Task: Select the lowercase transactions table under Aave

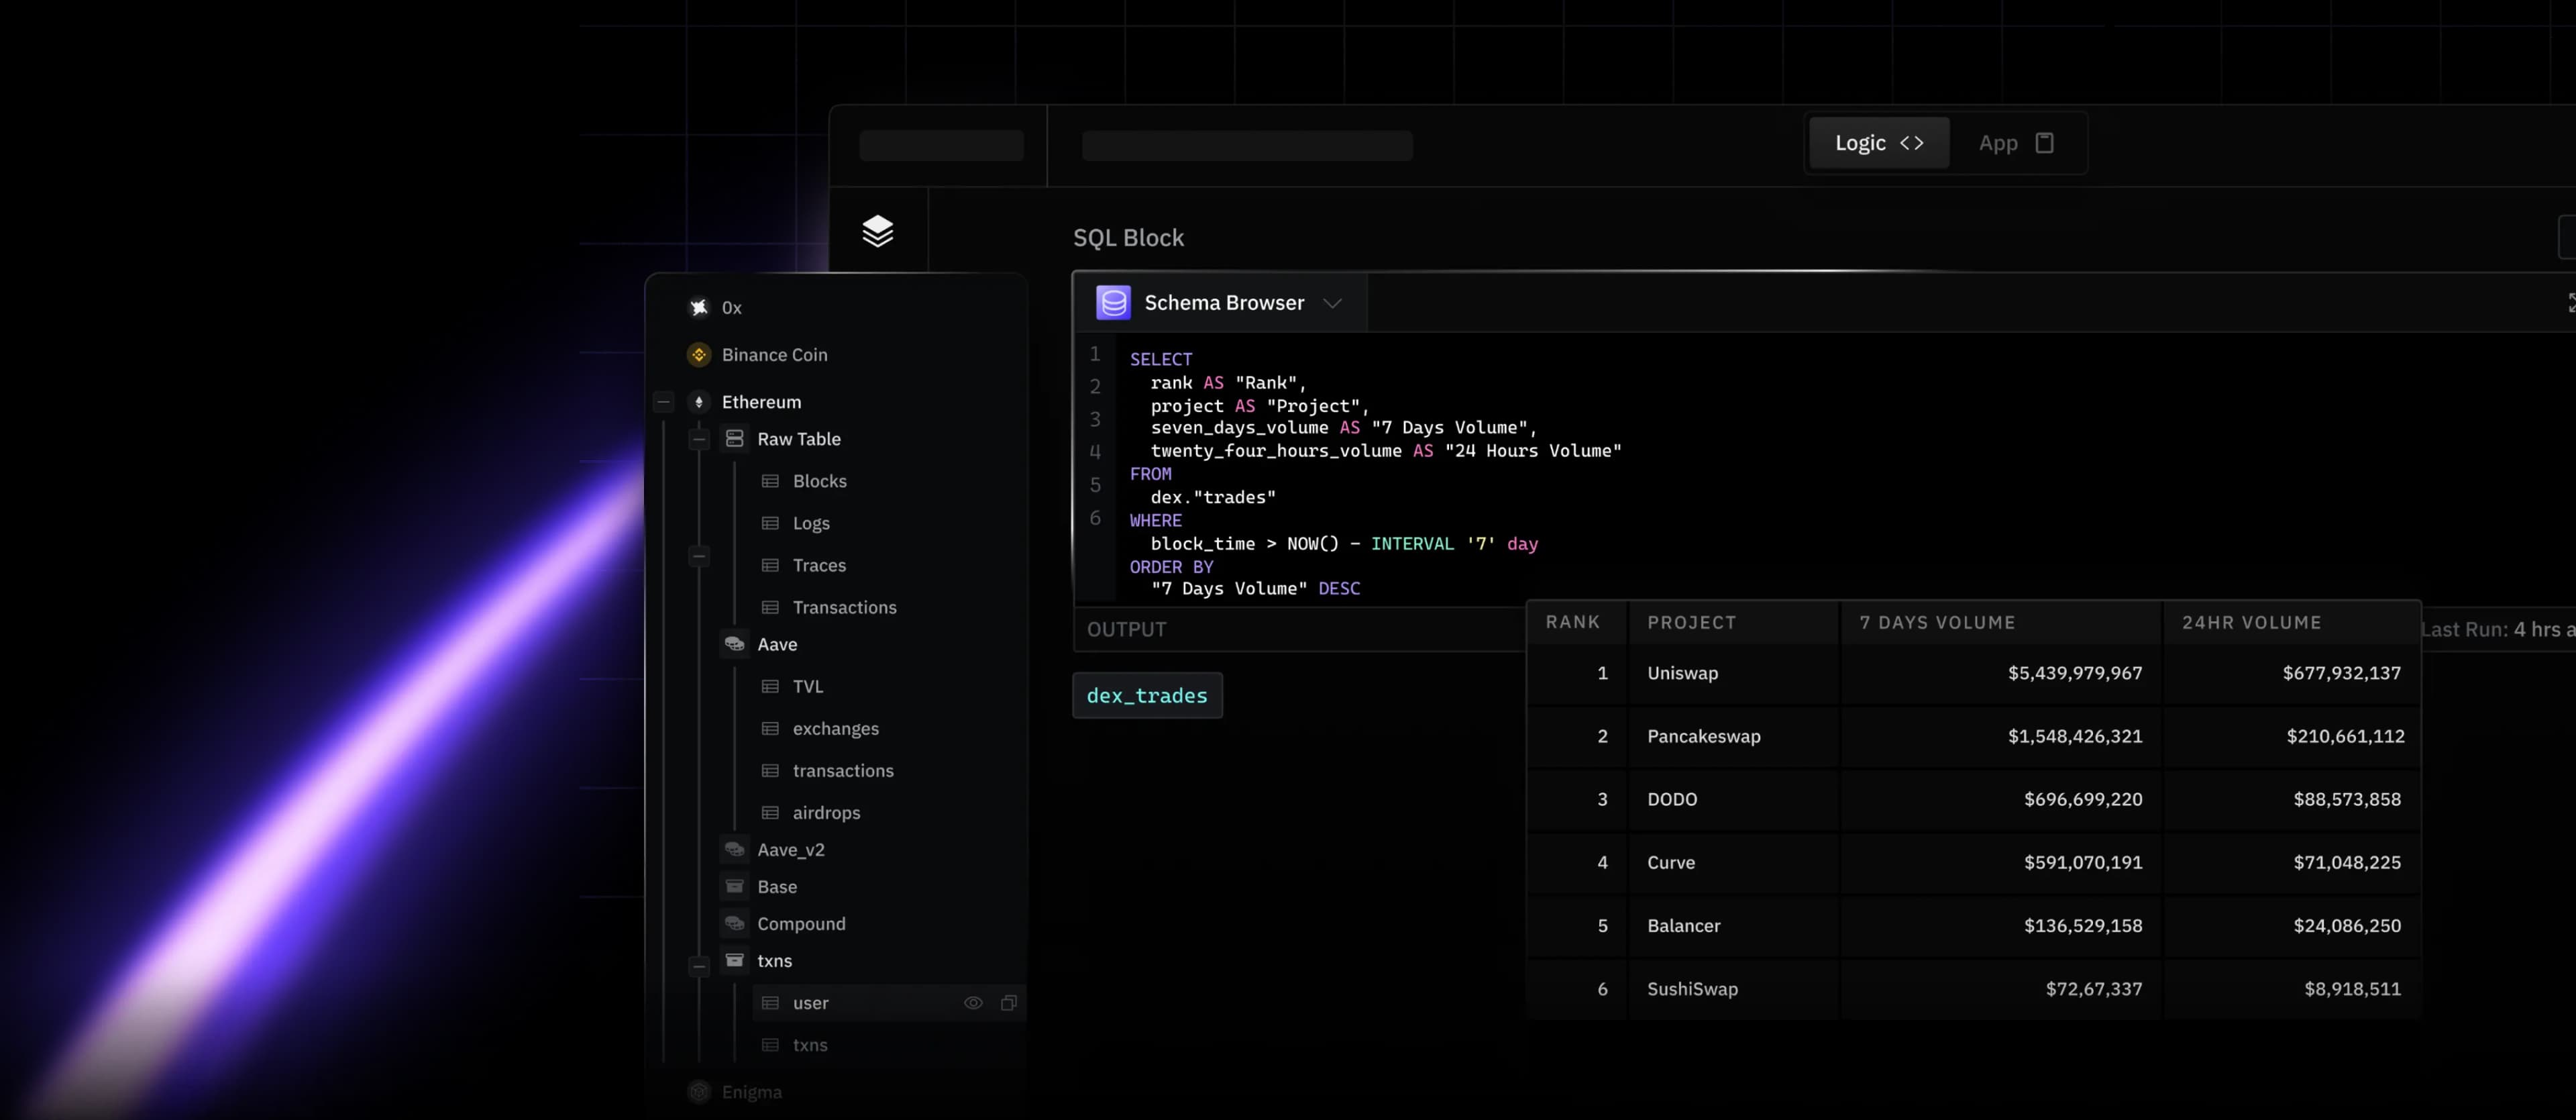Action: 843,770
